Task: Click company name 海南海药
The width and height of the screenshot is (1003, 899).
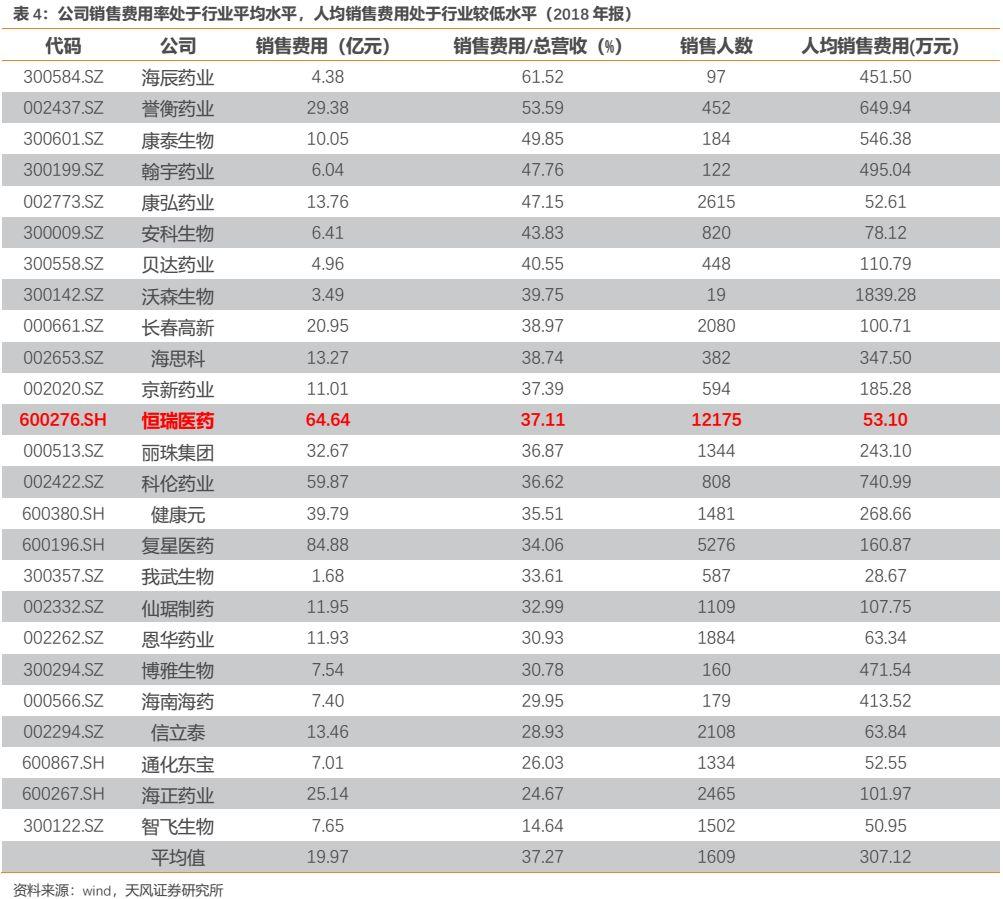Action: [x=178, y=701]
